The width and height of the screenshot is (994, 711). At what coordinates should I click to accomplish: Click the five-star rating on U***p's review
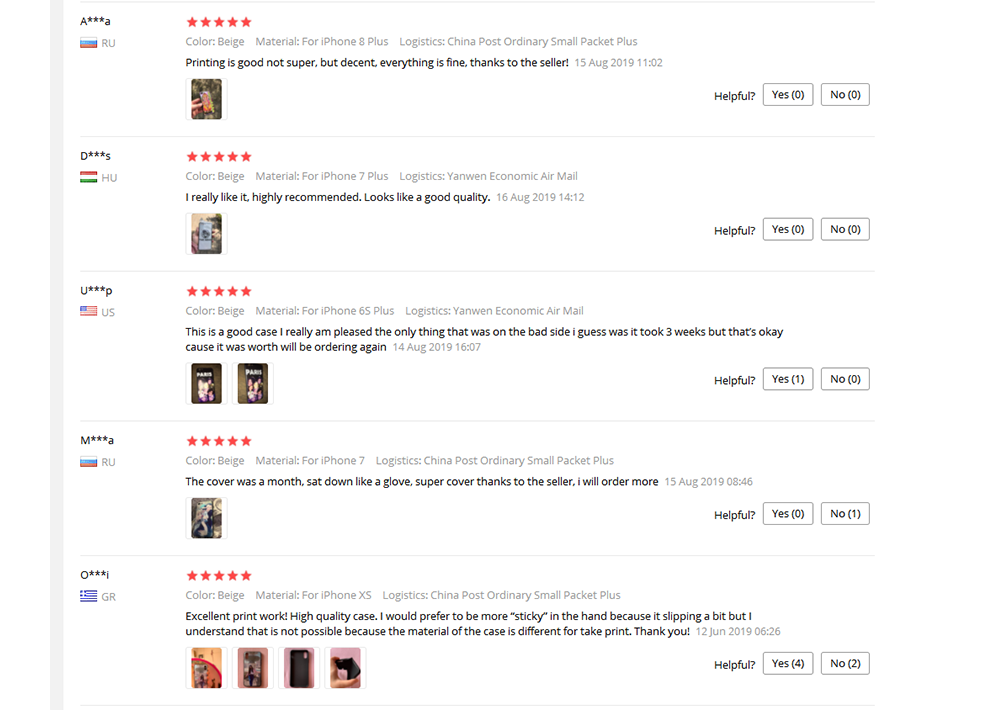pyautogui.click(x=219, y=291)
